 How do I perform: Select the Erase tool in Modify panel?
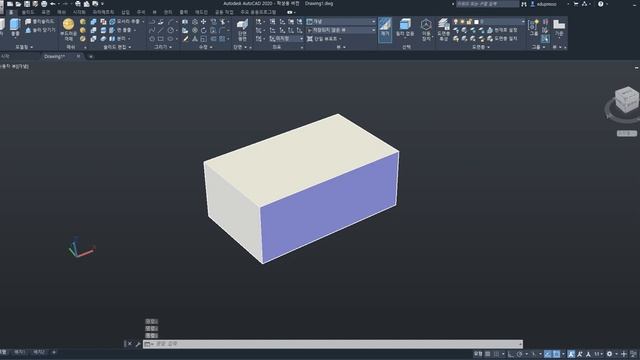186,39
